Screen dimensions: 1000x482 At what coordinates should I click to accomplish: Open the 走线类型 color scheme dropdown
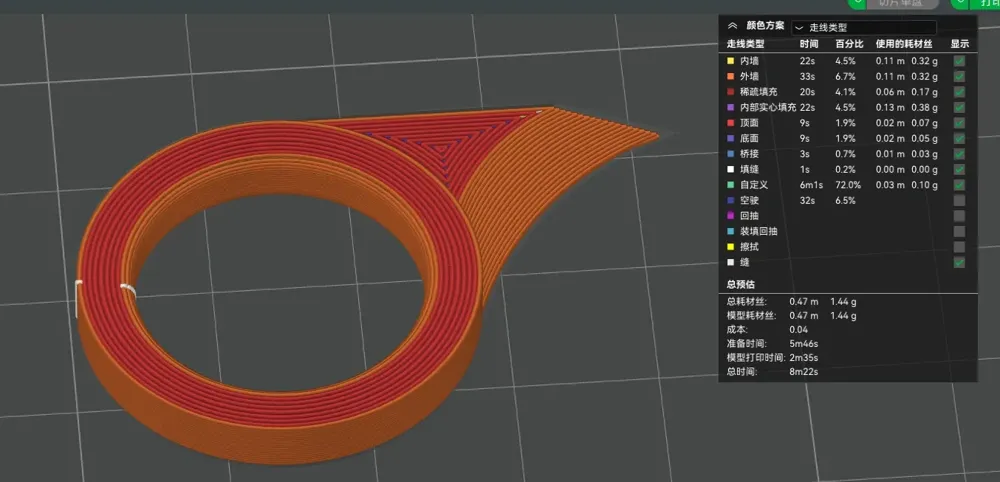click(x=864, y=28)
